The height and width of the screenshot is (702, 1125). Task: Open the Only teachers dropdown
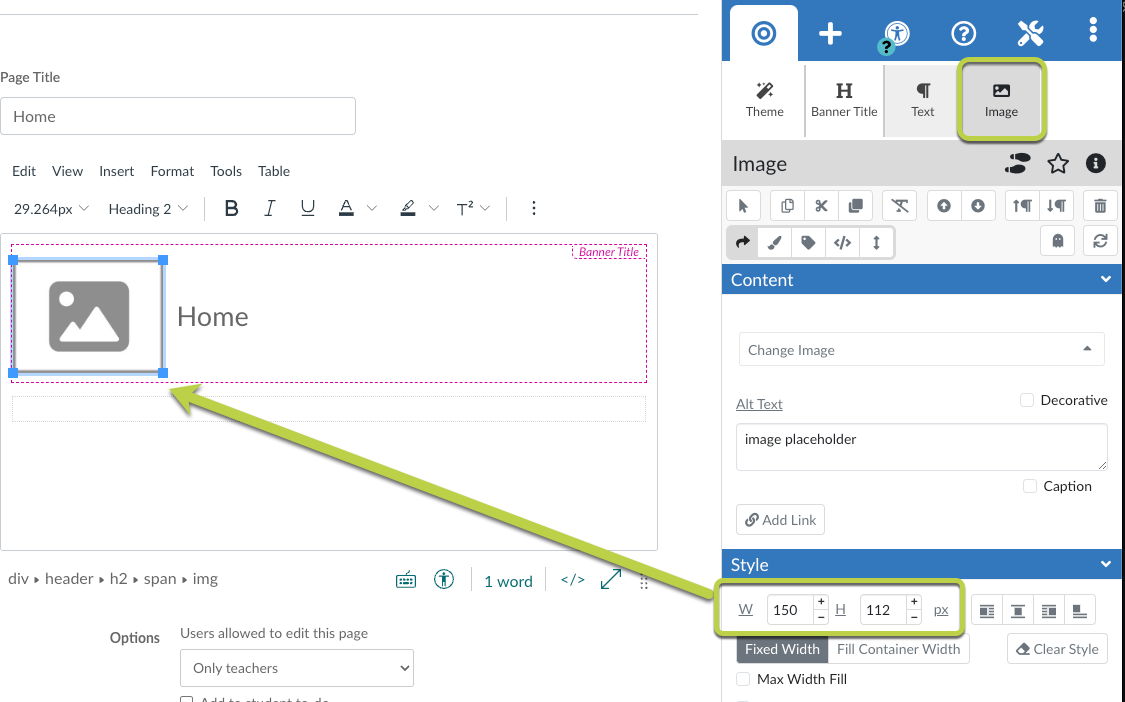[296, 668]
